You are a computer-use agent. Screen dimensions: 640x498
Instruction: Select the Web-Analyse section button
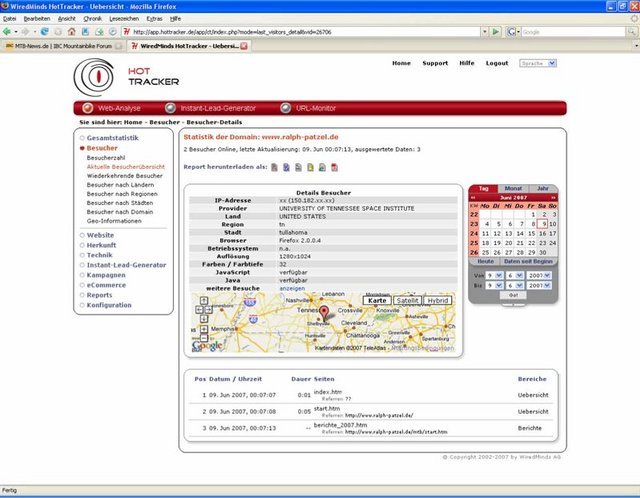coord(111,108)
